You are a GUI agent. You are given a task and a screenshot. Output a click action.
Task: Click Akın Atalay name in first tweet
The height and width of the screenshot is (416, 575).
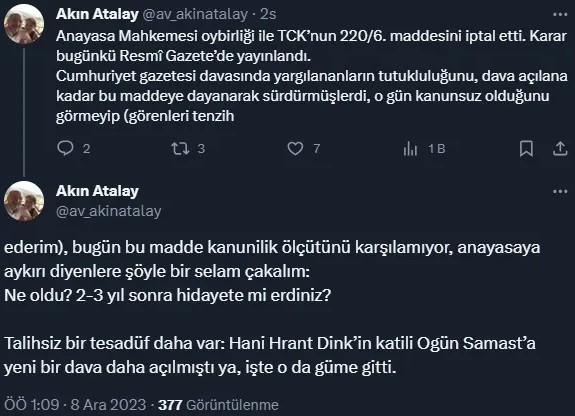(x=97, y=14)
